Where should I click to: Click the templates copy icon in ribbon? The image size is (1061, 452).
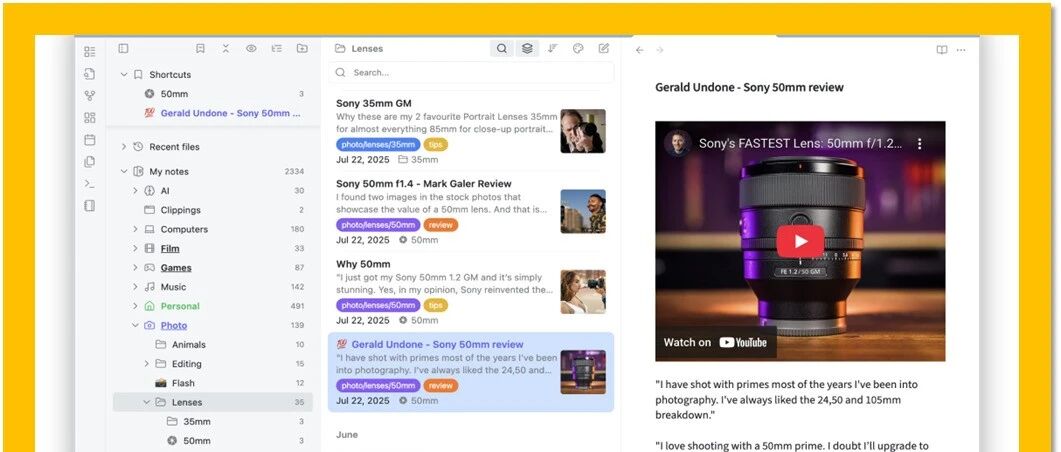89,162
